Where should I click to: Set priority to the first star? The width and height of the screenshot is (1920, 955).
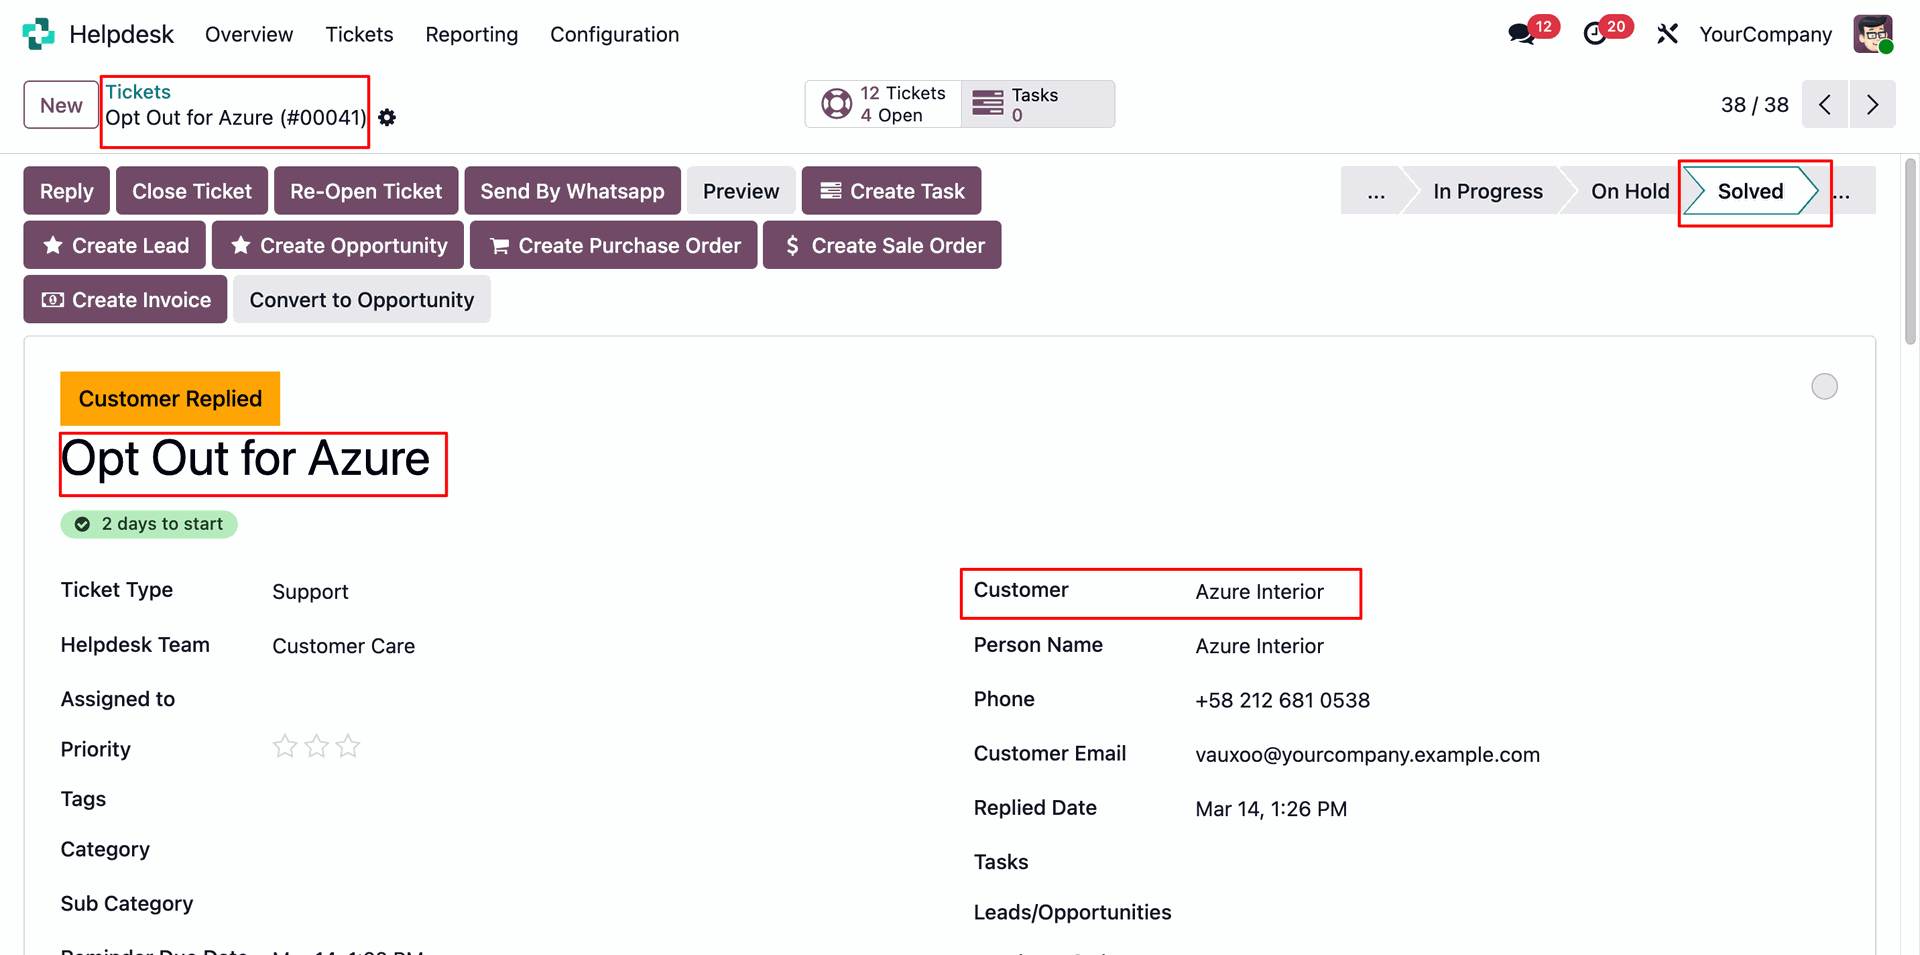[285, 747]
